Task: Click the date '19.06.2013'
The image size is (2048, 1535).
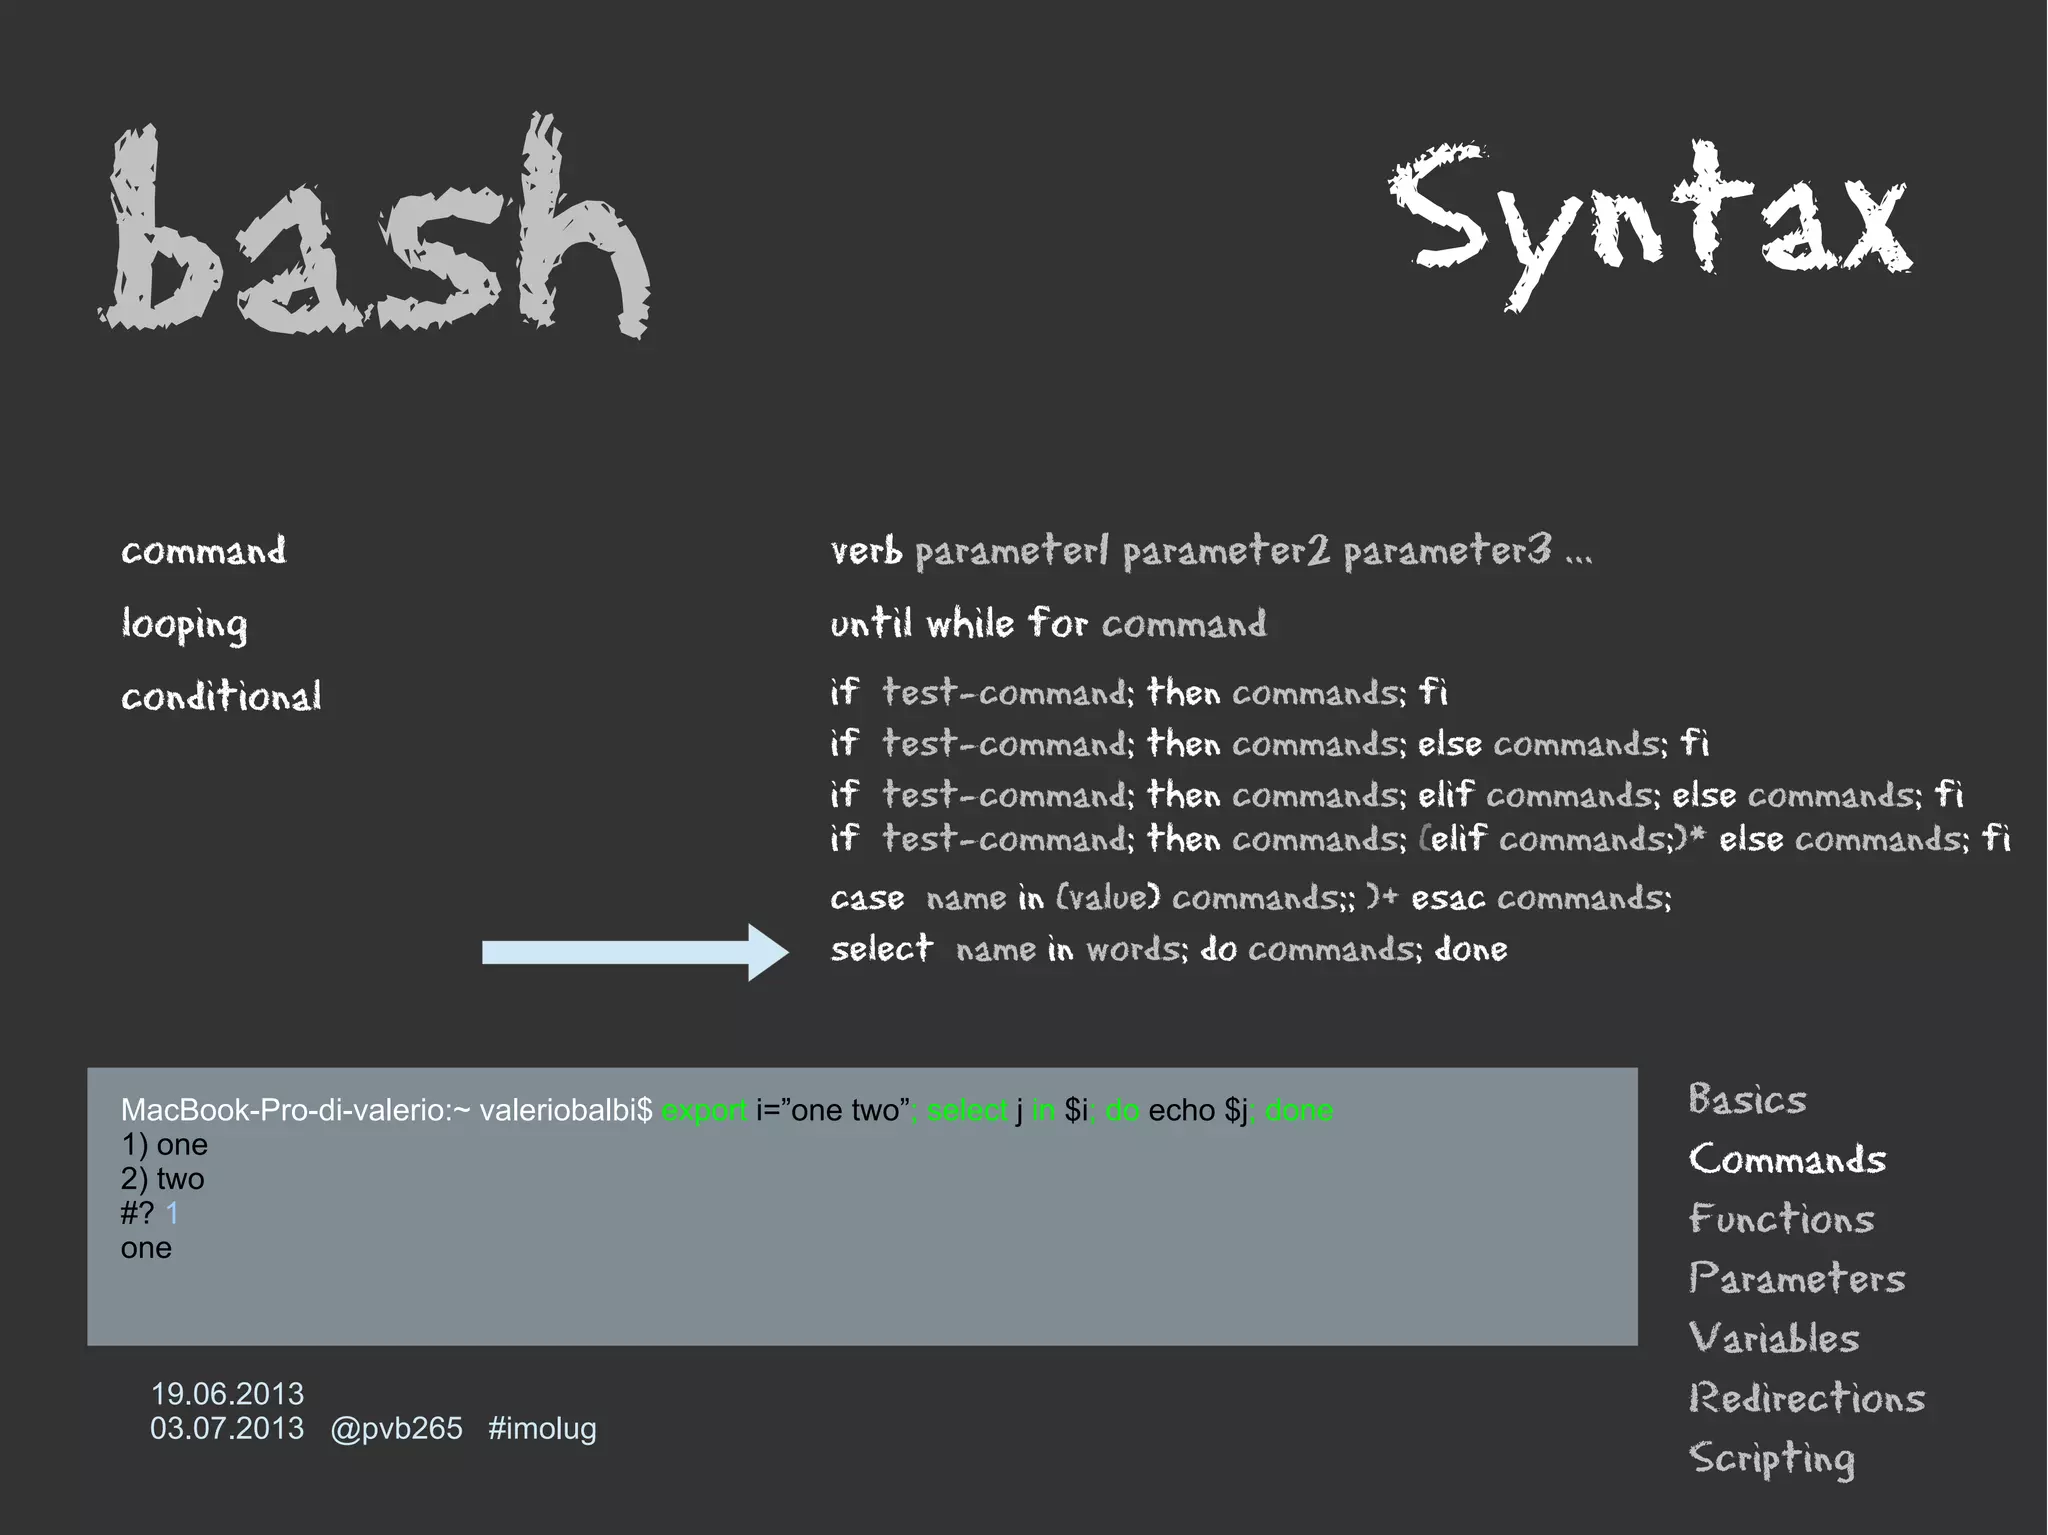Action: 227,1394
